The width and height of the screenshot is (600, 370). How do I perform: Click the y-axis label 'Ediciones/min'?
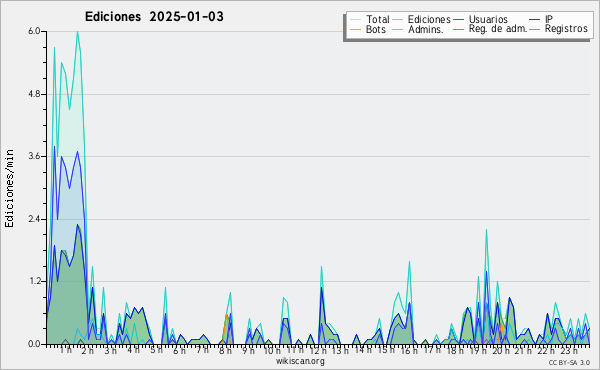[9, 188]
